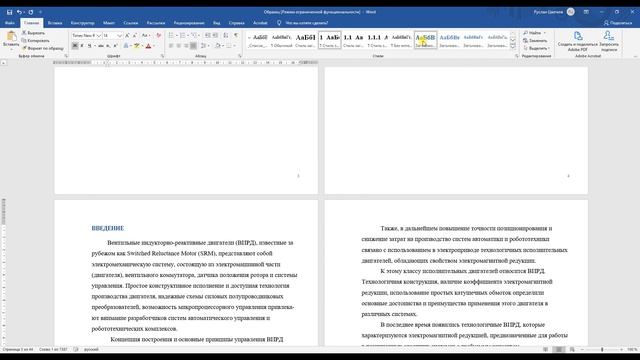Expand the styles gallery
Screen dimensions: 640x360
coord(513,47)
